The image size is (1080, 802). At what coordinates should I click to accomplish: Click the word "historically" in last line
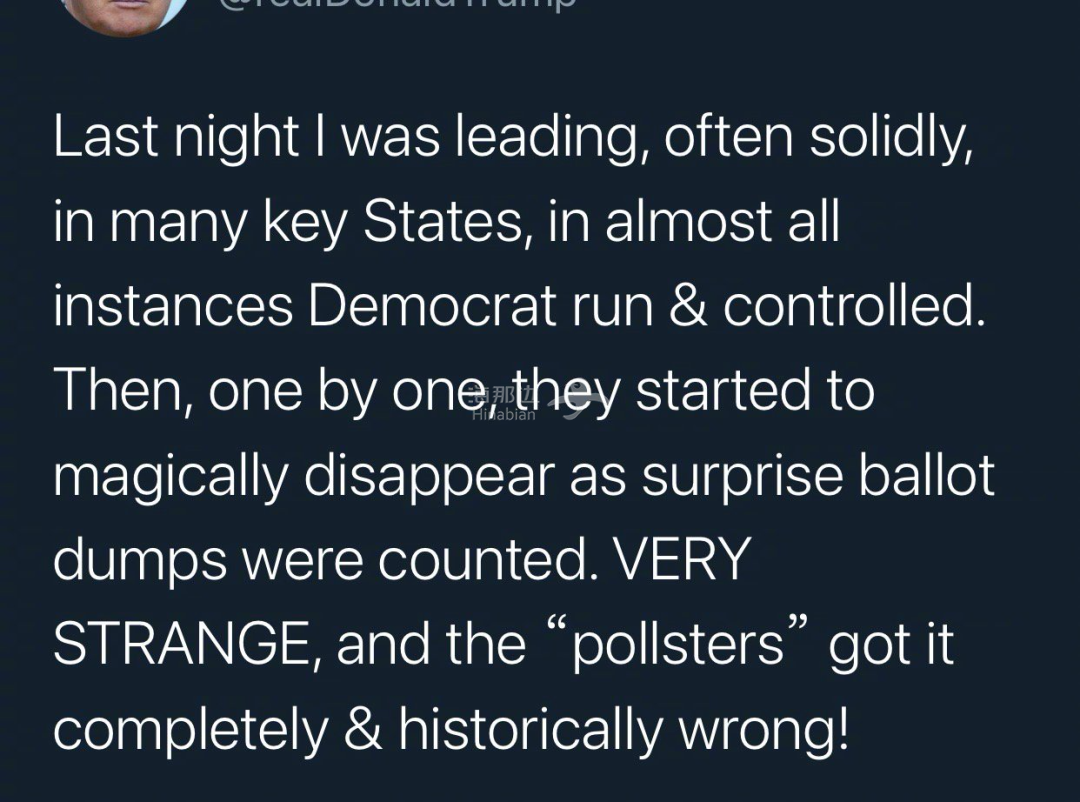point(530,729)
